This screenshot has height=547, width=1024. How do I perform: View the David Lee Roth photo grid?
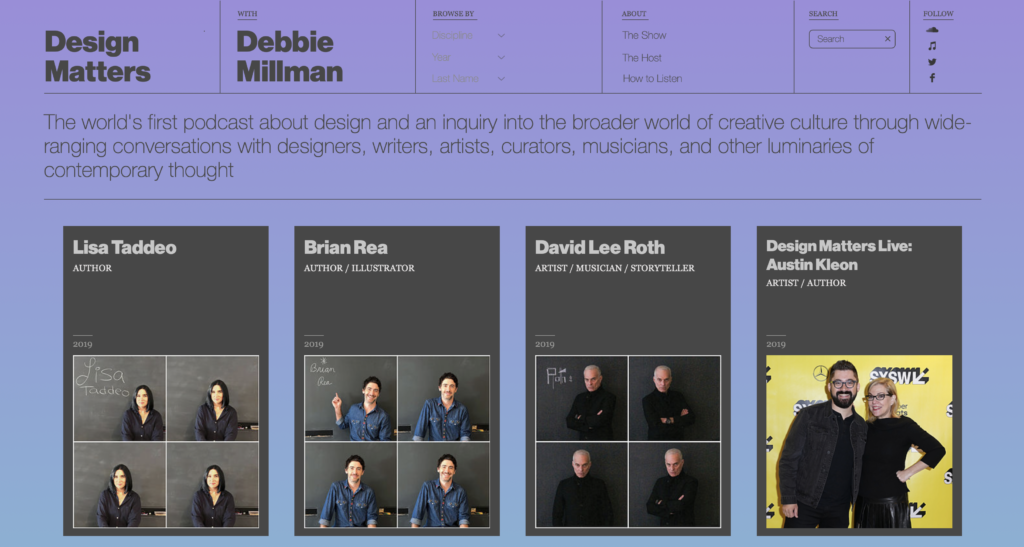pos(628,441)
